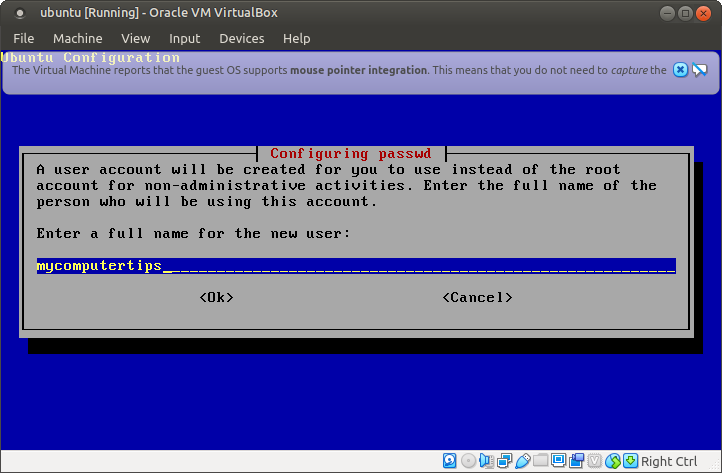Click the don't-show-again notification icon

[x=699, y=70]
